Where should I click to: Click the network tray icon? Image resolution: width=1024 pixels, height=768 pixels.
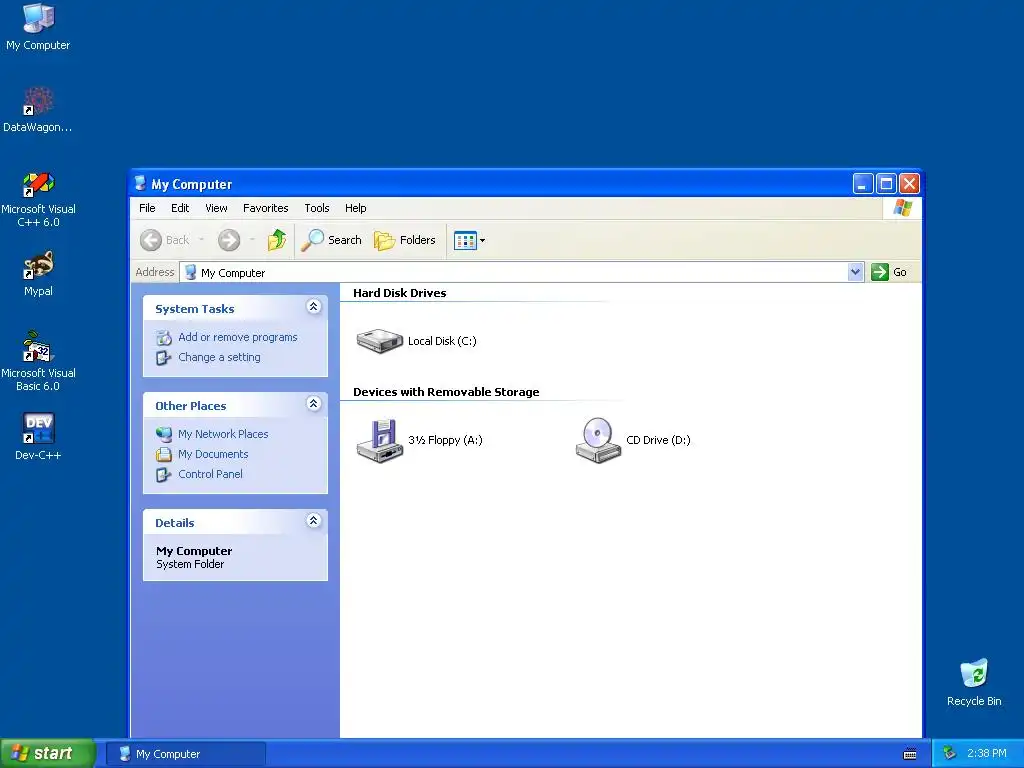tap(950, 754)
